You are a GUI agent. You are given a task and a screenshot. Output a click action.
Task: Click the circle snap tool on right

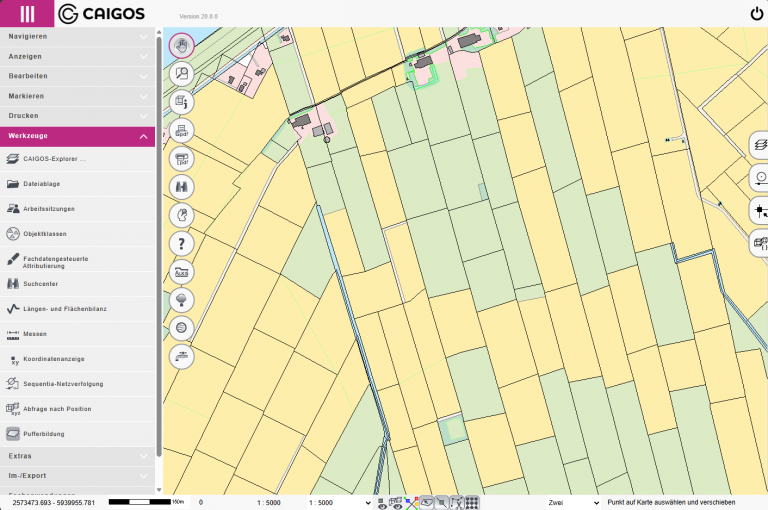pyautogui.click(x=760, y=178)
